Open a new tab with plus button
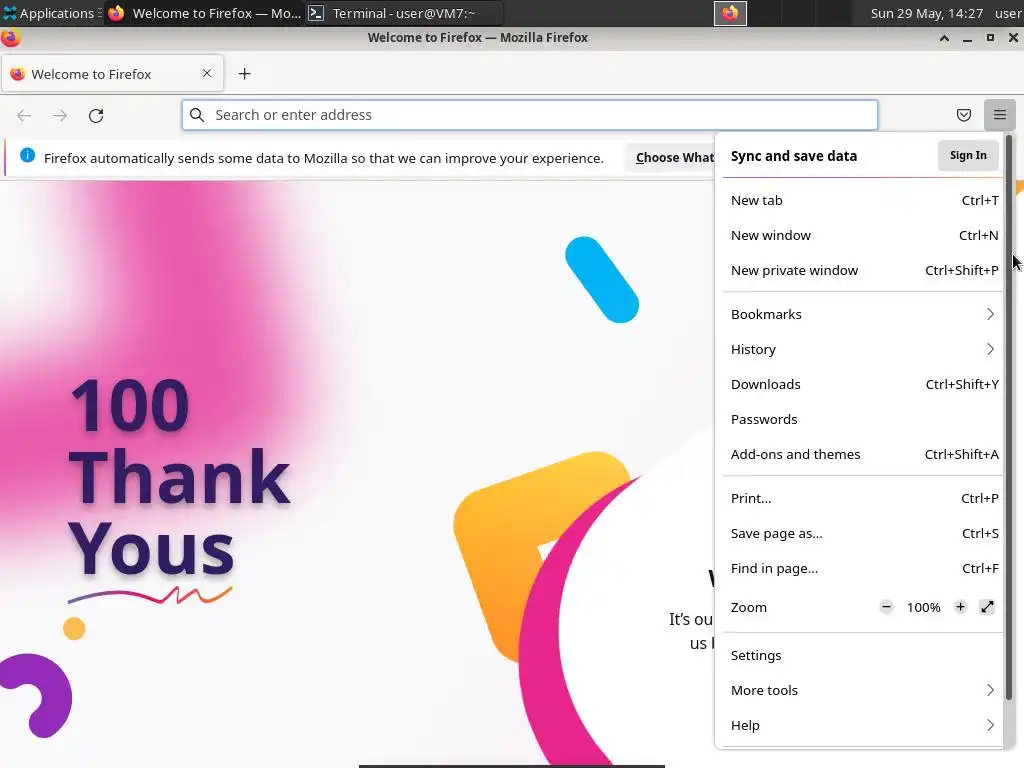 [244, 74]
